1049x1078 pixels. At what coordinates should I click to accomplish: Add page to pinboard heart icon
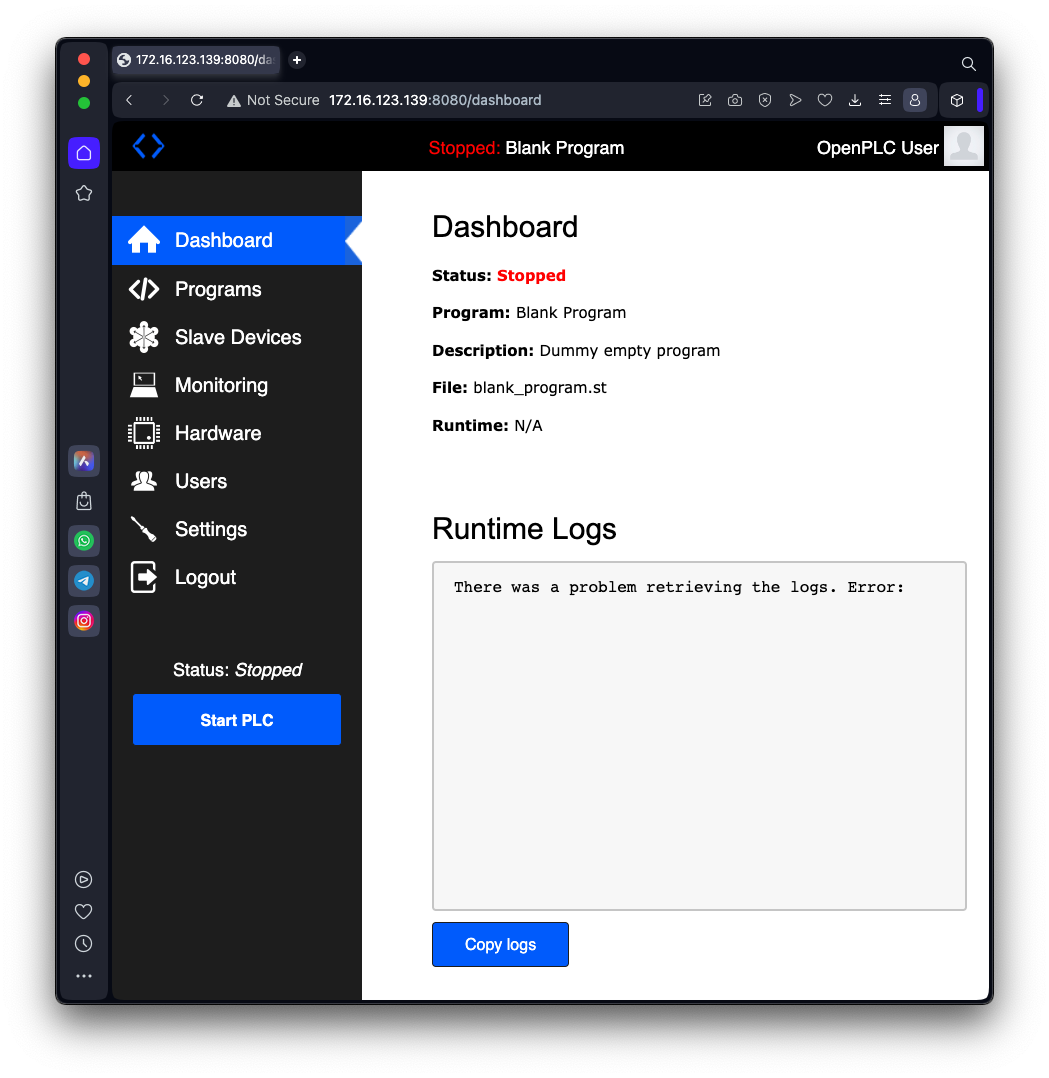pyautogui.click(x=825, y=100)
